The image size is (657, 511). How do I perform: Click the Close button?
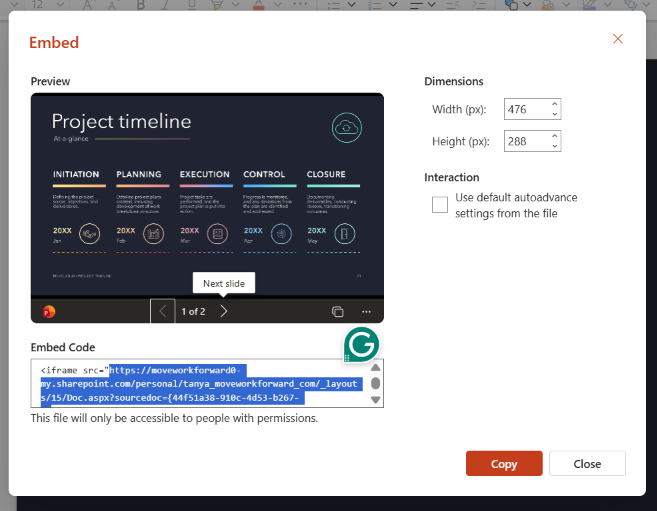(x=587, y=463)
